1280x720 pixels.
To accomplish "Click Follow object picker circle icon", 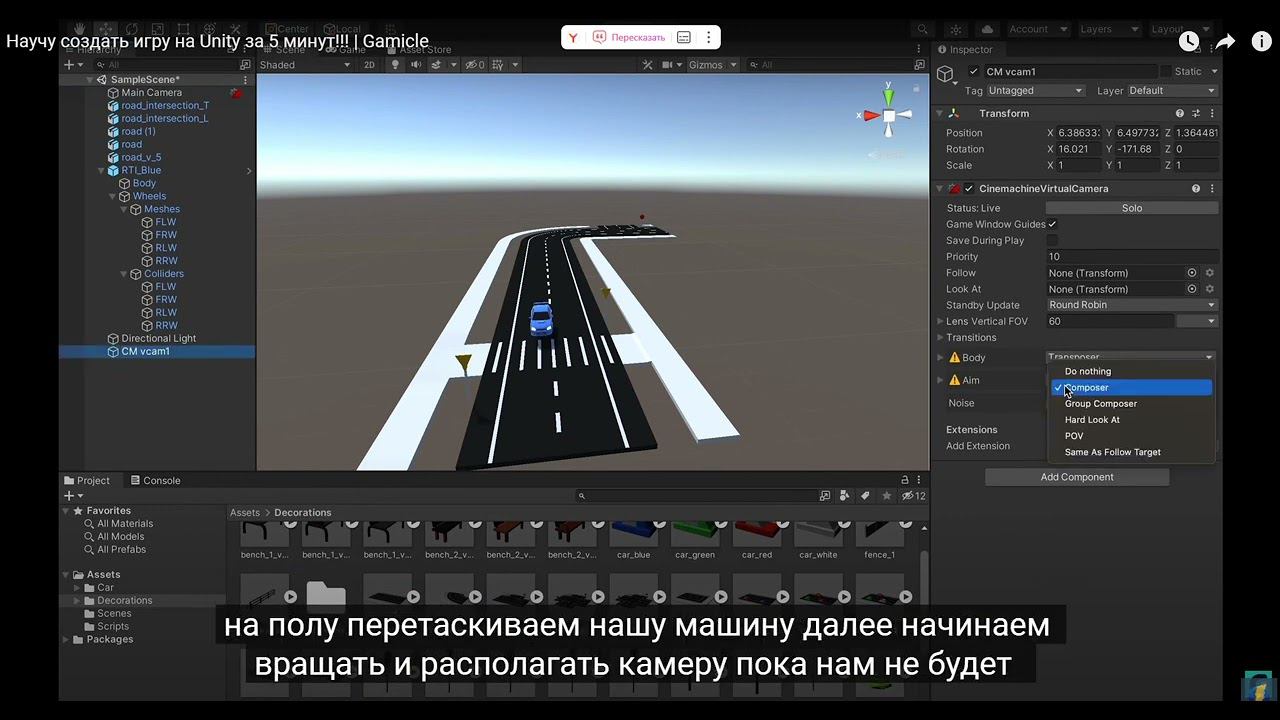I will (x=1192, y=273).
